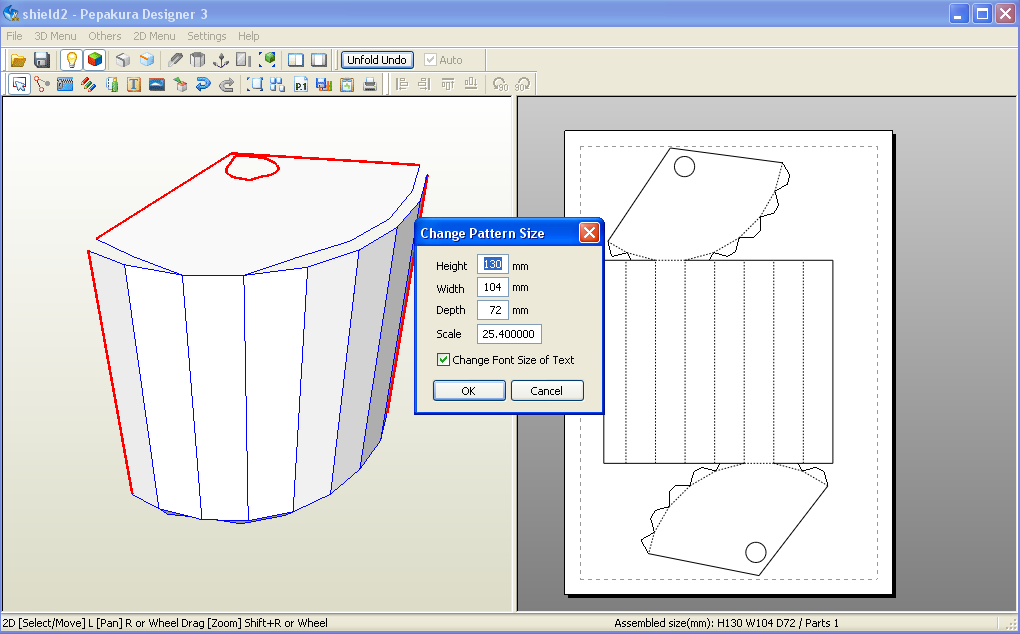Click the image insertion tool icon
The height and width of the screenshot is (634, 1020).
click(157, 84)
